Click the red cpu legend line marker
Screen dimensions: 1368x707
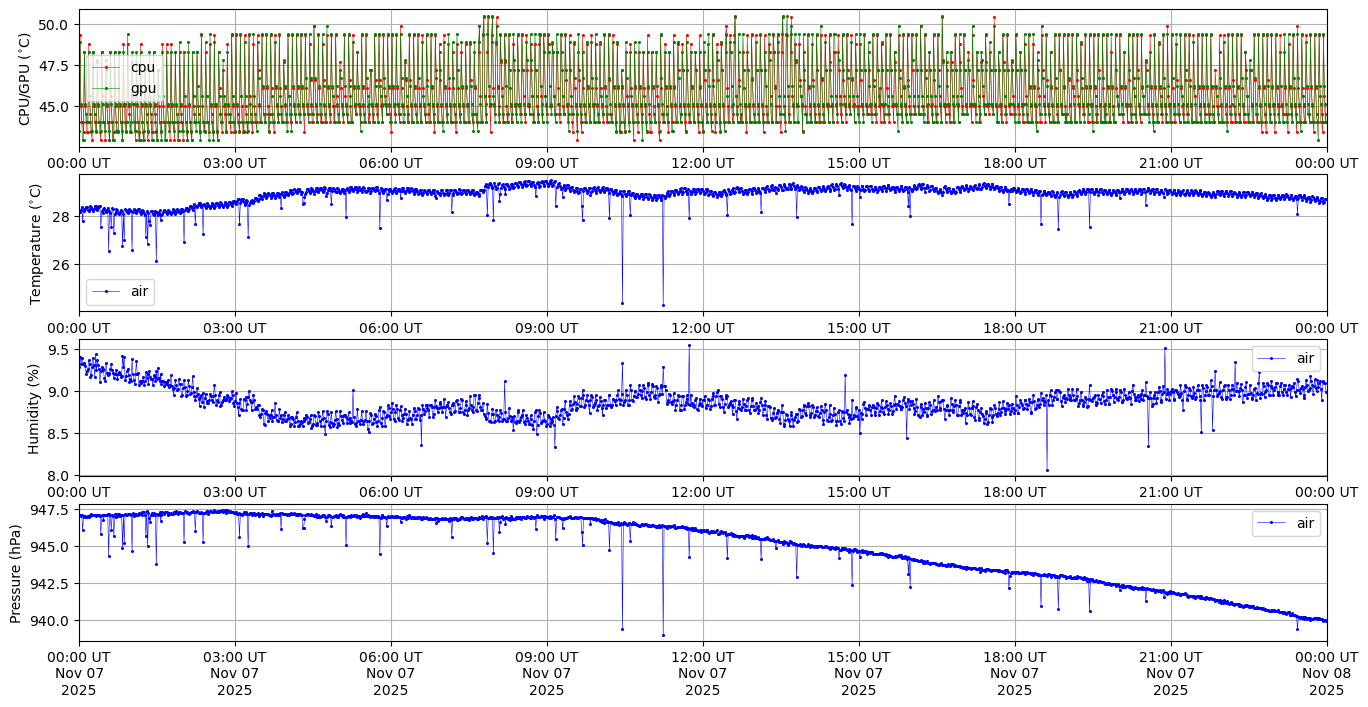[x=107, y=68]
